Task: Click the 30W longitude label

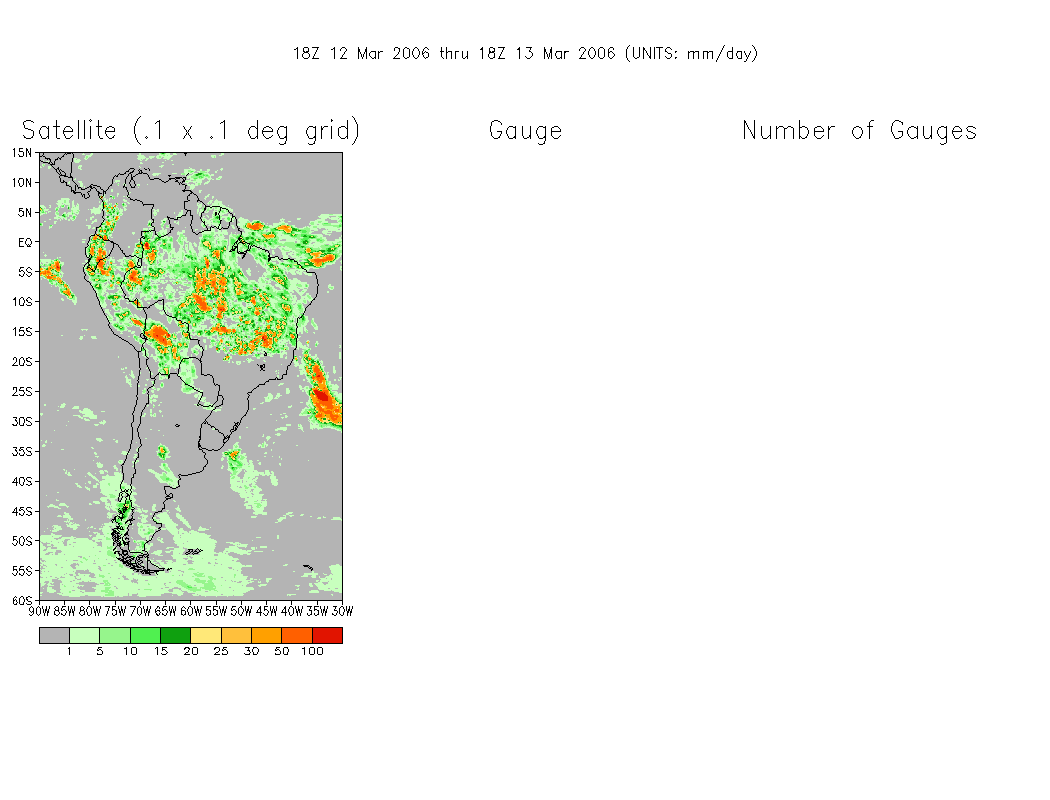Action: click(x=342, y=611)
